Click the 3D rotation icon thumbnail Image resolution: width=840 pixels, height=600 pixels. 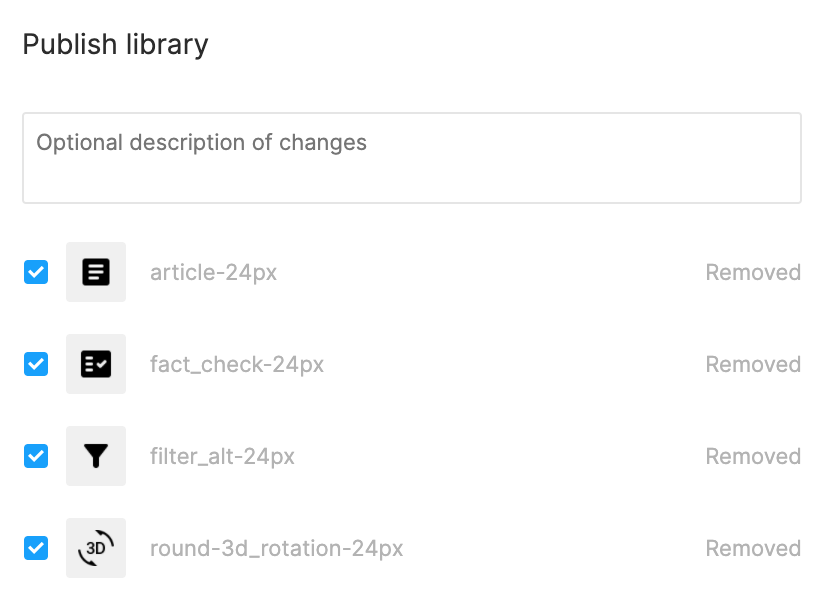pyautogui.click(x=96, y=548)
